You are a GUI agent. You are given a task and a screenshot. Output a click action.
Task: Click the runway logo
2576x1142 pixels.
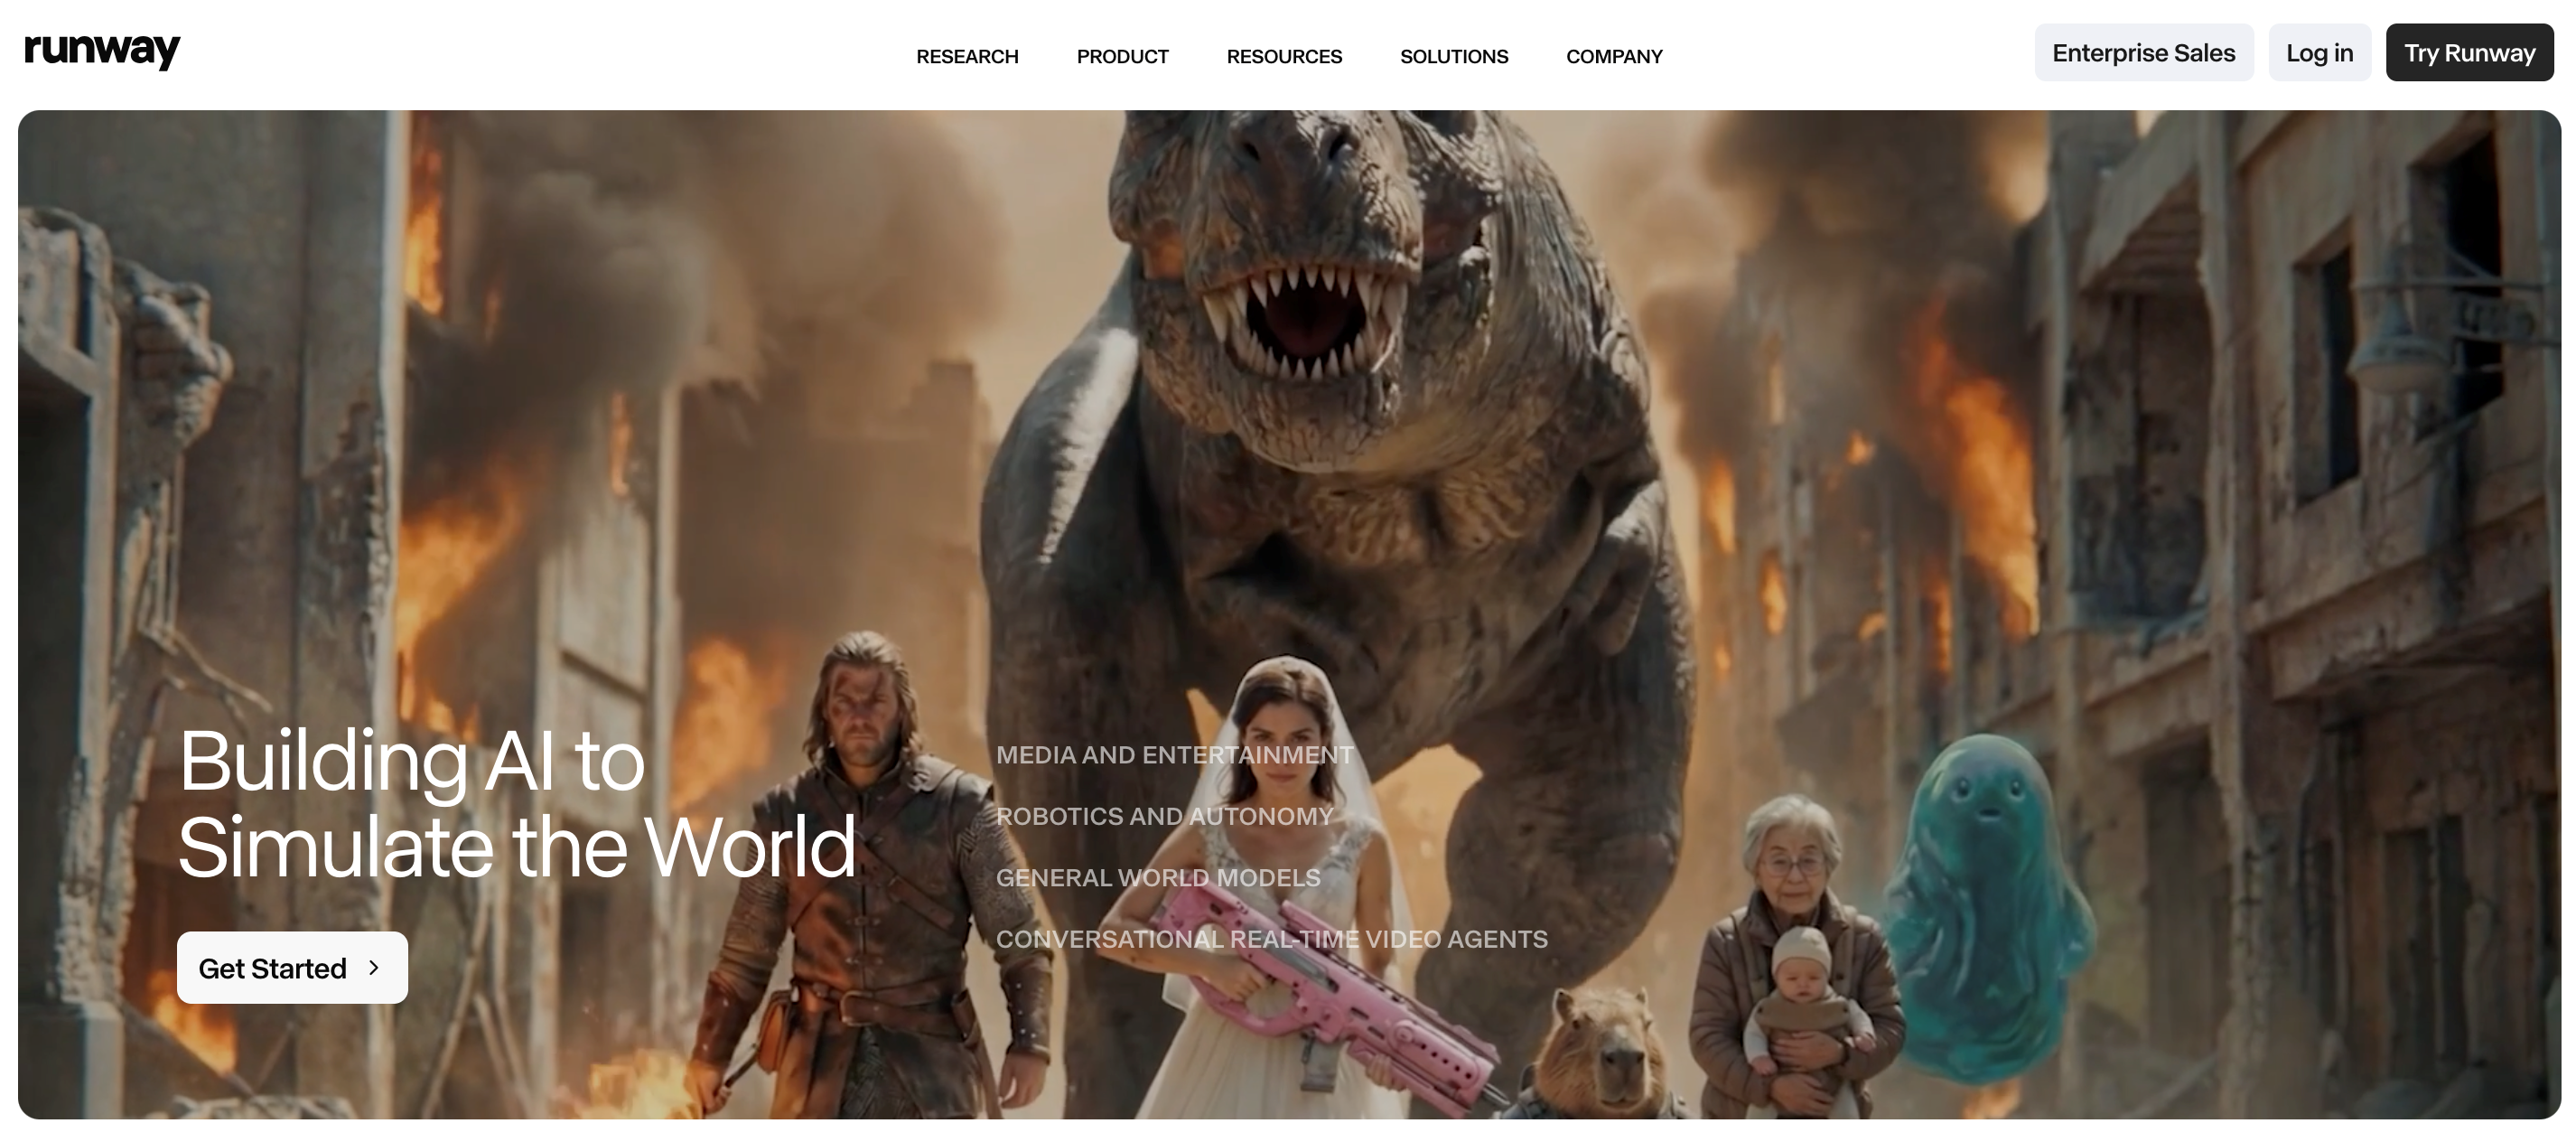(102, 50)
